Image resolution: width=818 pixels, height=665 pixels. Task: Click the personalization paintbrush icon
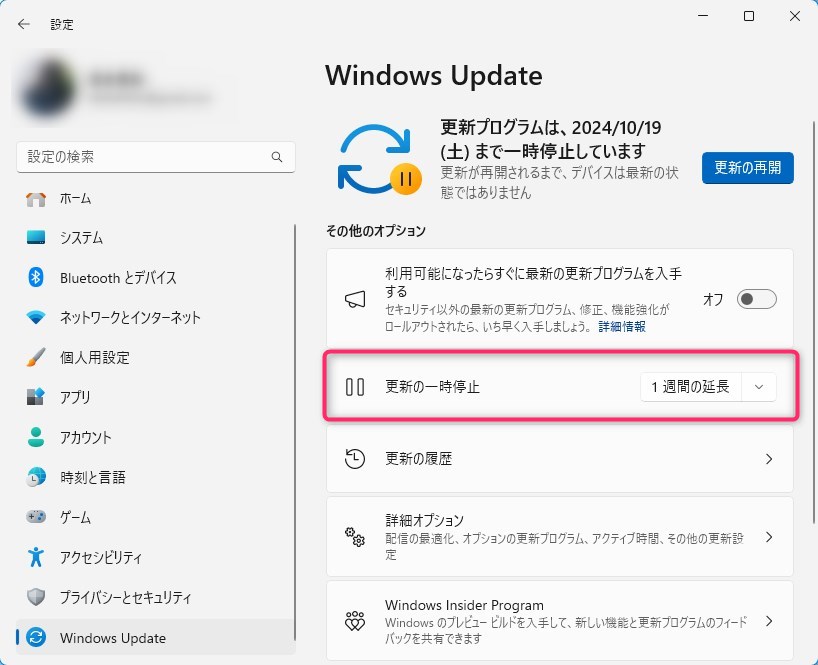click(36, 358)
